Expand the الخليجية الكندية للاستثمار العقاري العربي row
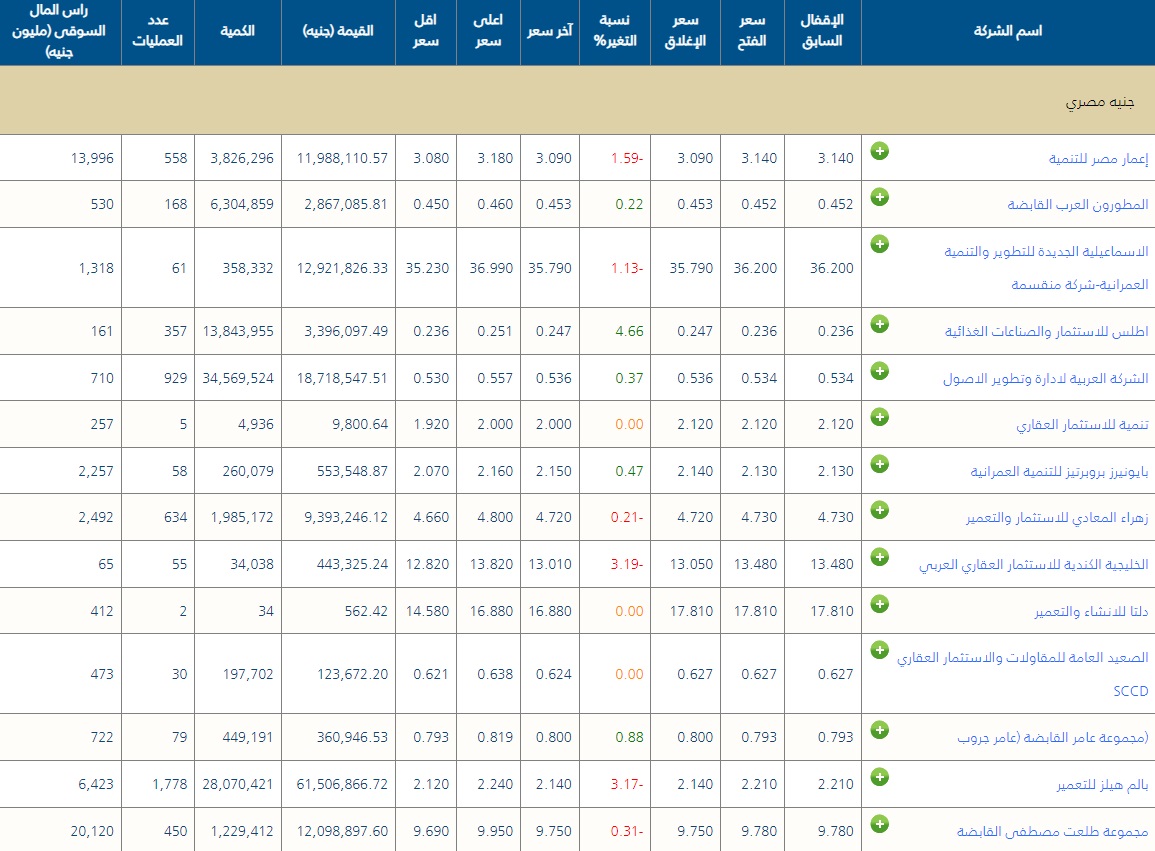This screenshot has width=1155, height=851. [x=880, y=557]
